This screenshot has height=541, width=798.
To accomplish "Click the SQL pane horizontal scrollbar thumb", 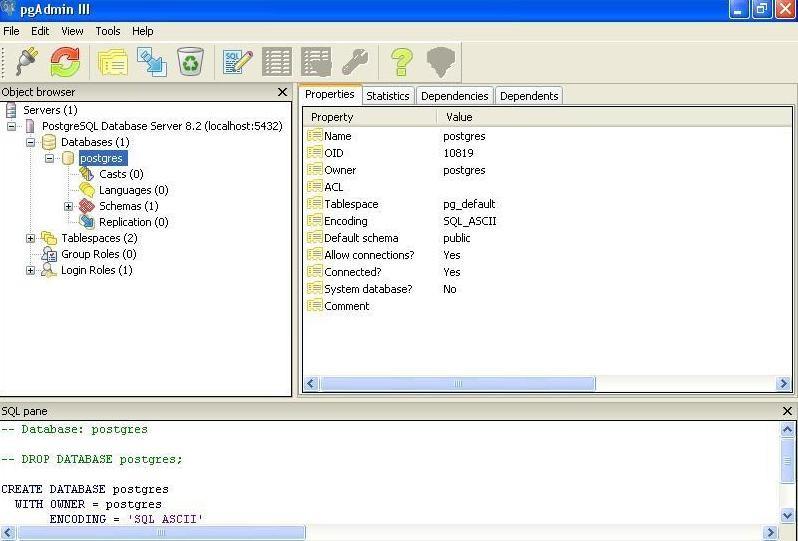I will (x=161, y=533).
